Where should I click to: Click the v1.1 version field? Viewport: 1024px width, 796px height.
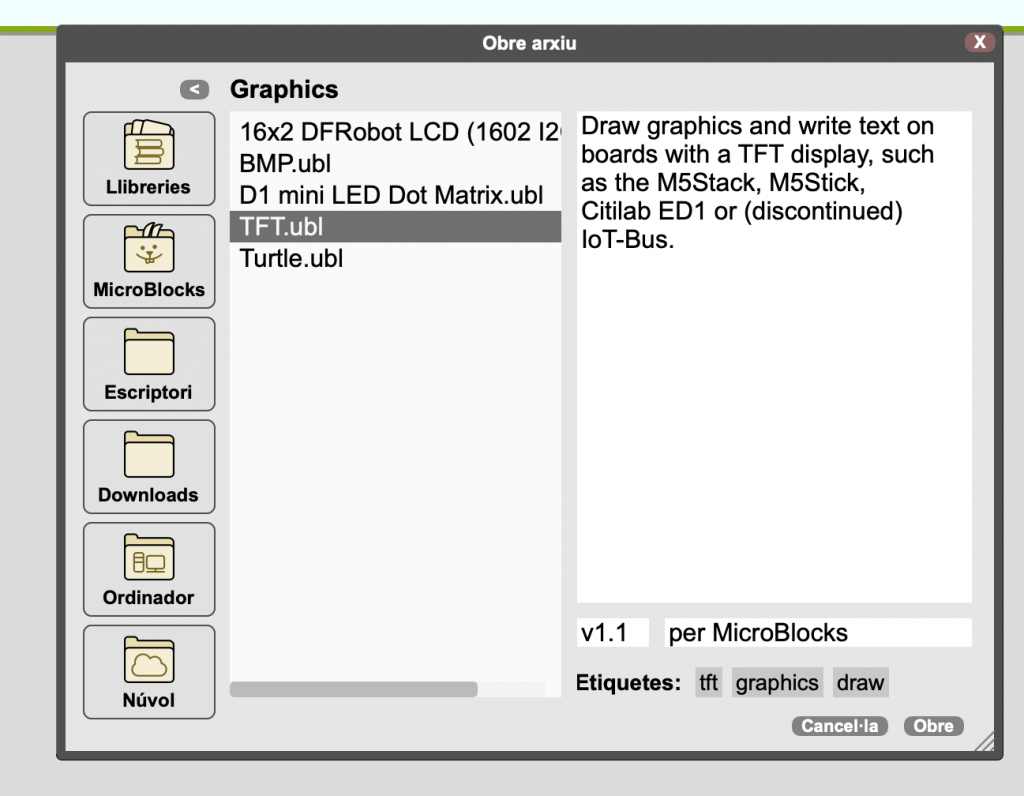[x=613, y=633]
